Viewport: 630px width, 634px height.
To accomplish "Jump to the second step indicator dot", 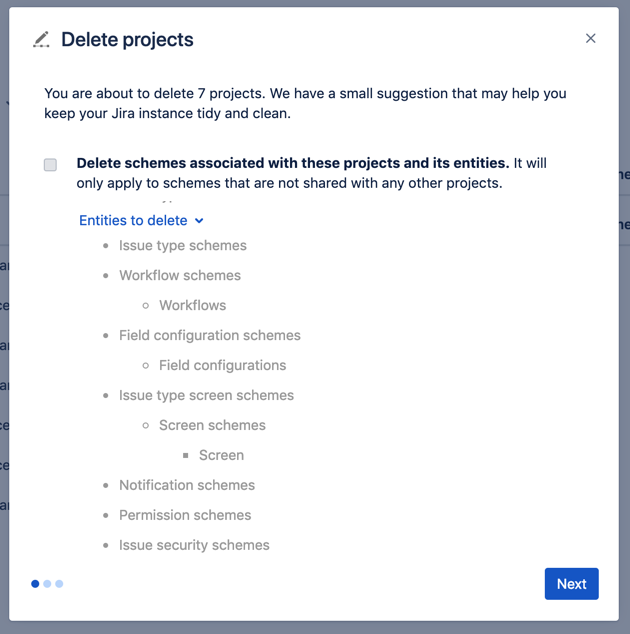I will [47, 583].
